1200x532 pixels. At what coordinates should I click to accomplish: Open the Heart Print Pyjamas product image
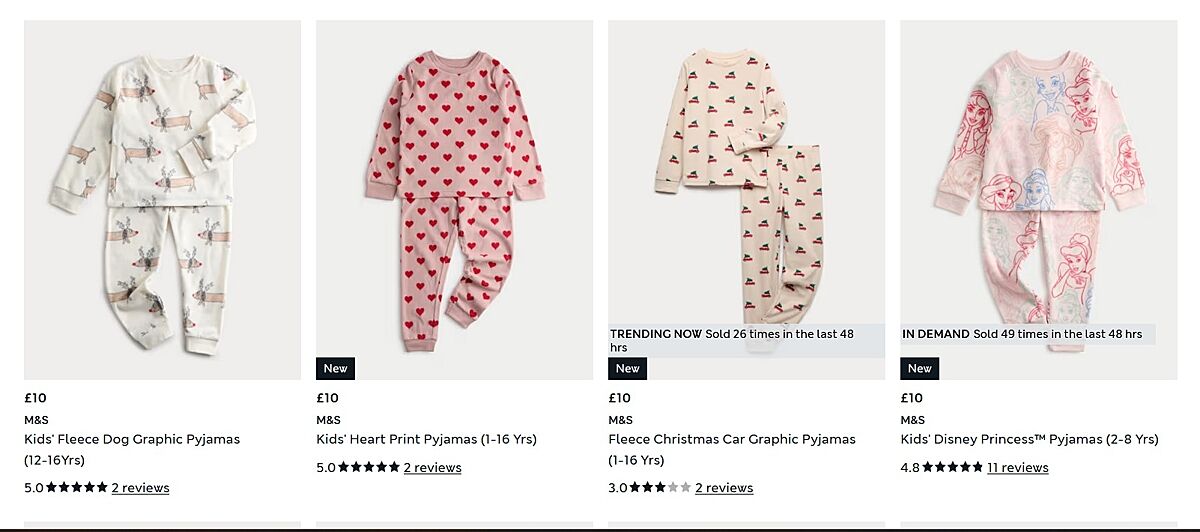pos(454,200)
